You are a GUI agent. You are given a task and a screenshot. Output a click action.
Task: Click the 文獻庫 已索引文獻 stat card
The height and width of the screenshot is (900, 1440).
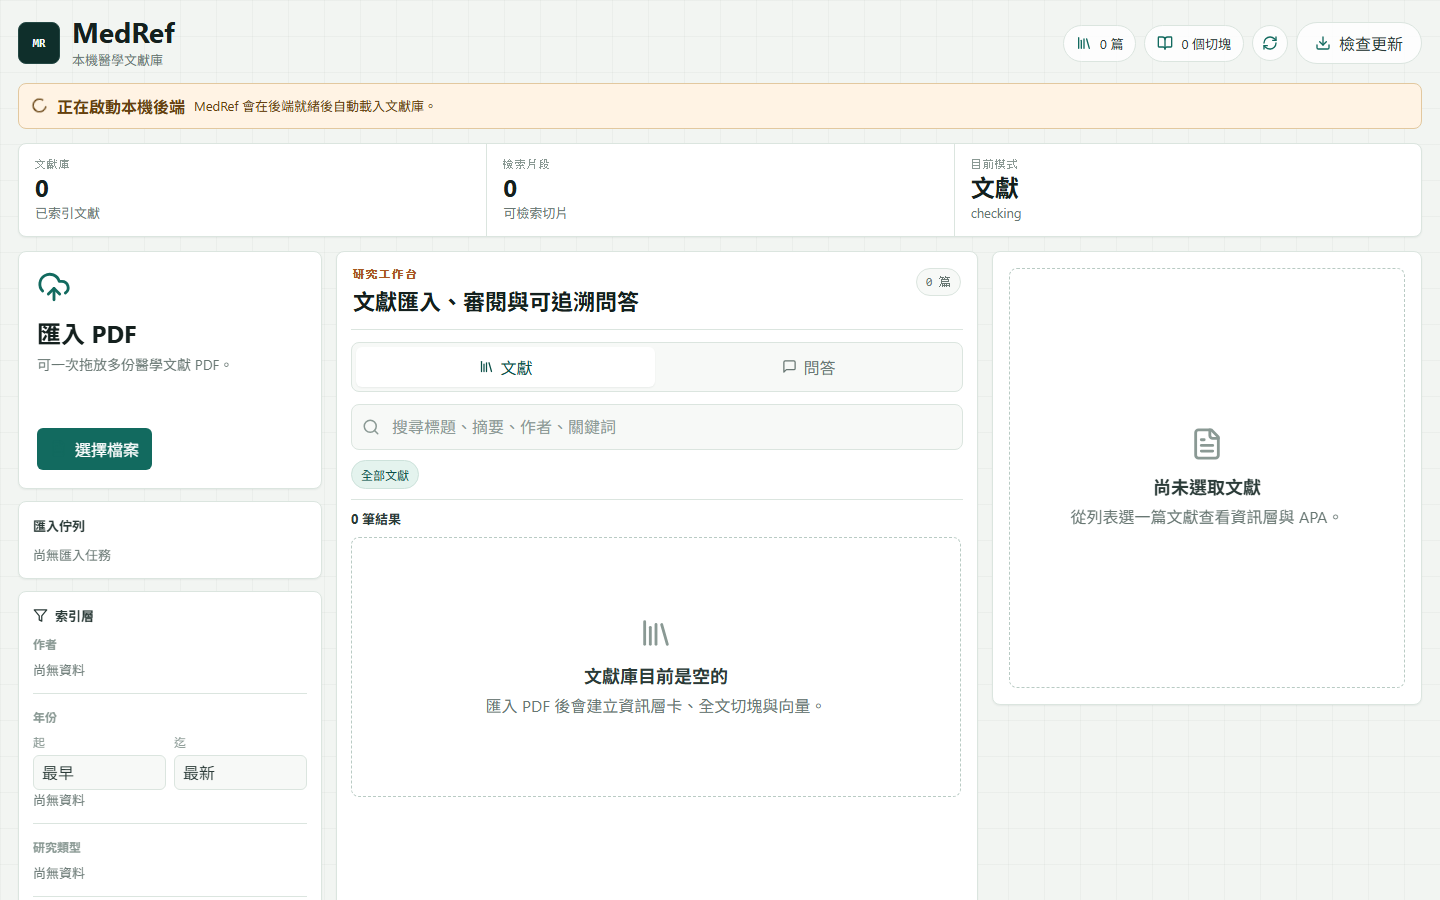click(x=252, y=190)
